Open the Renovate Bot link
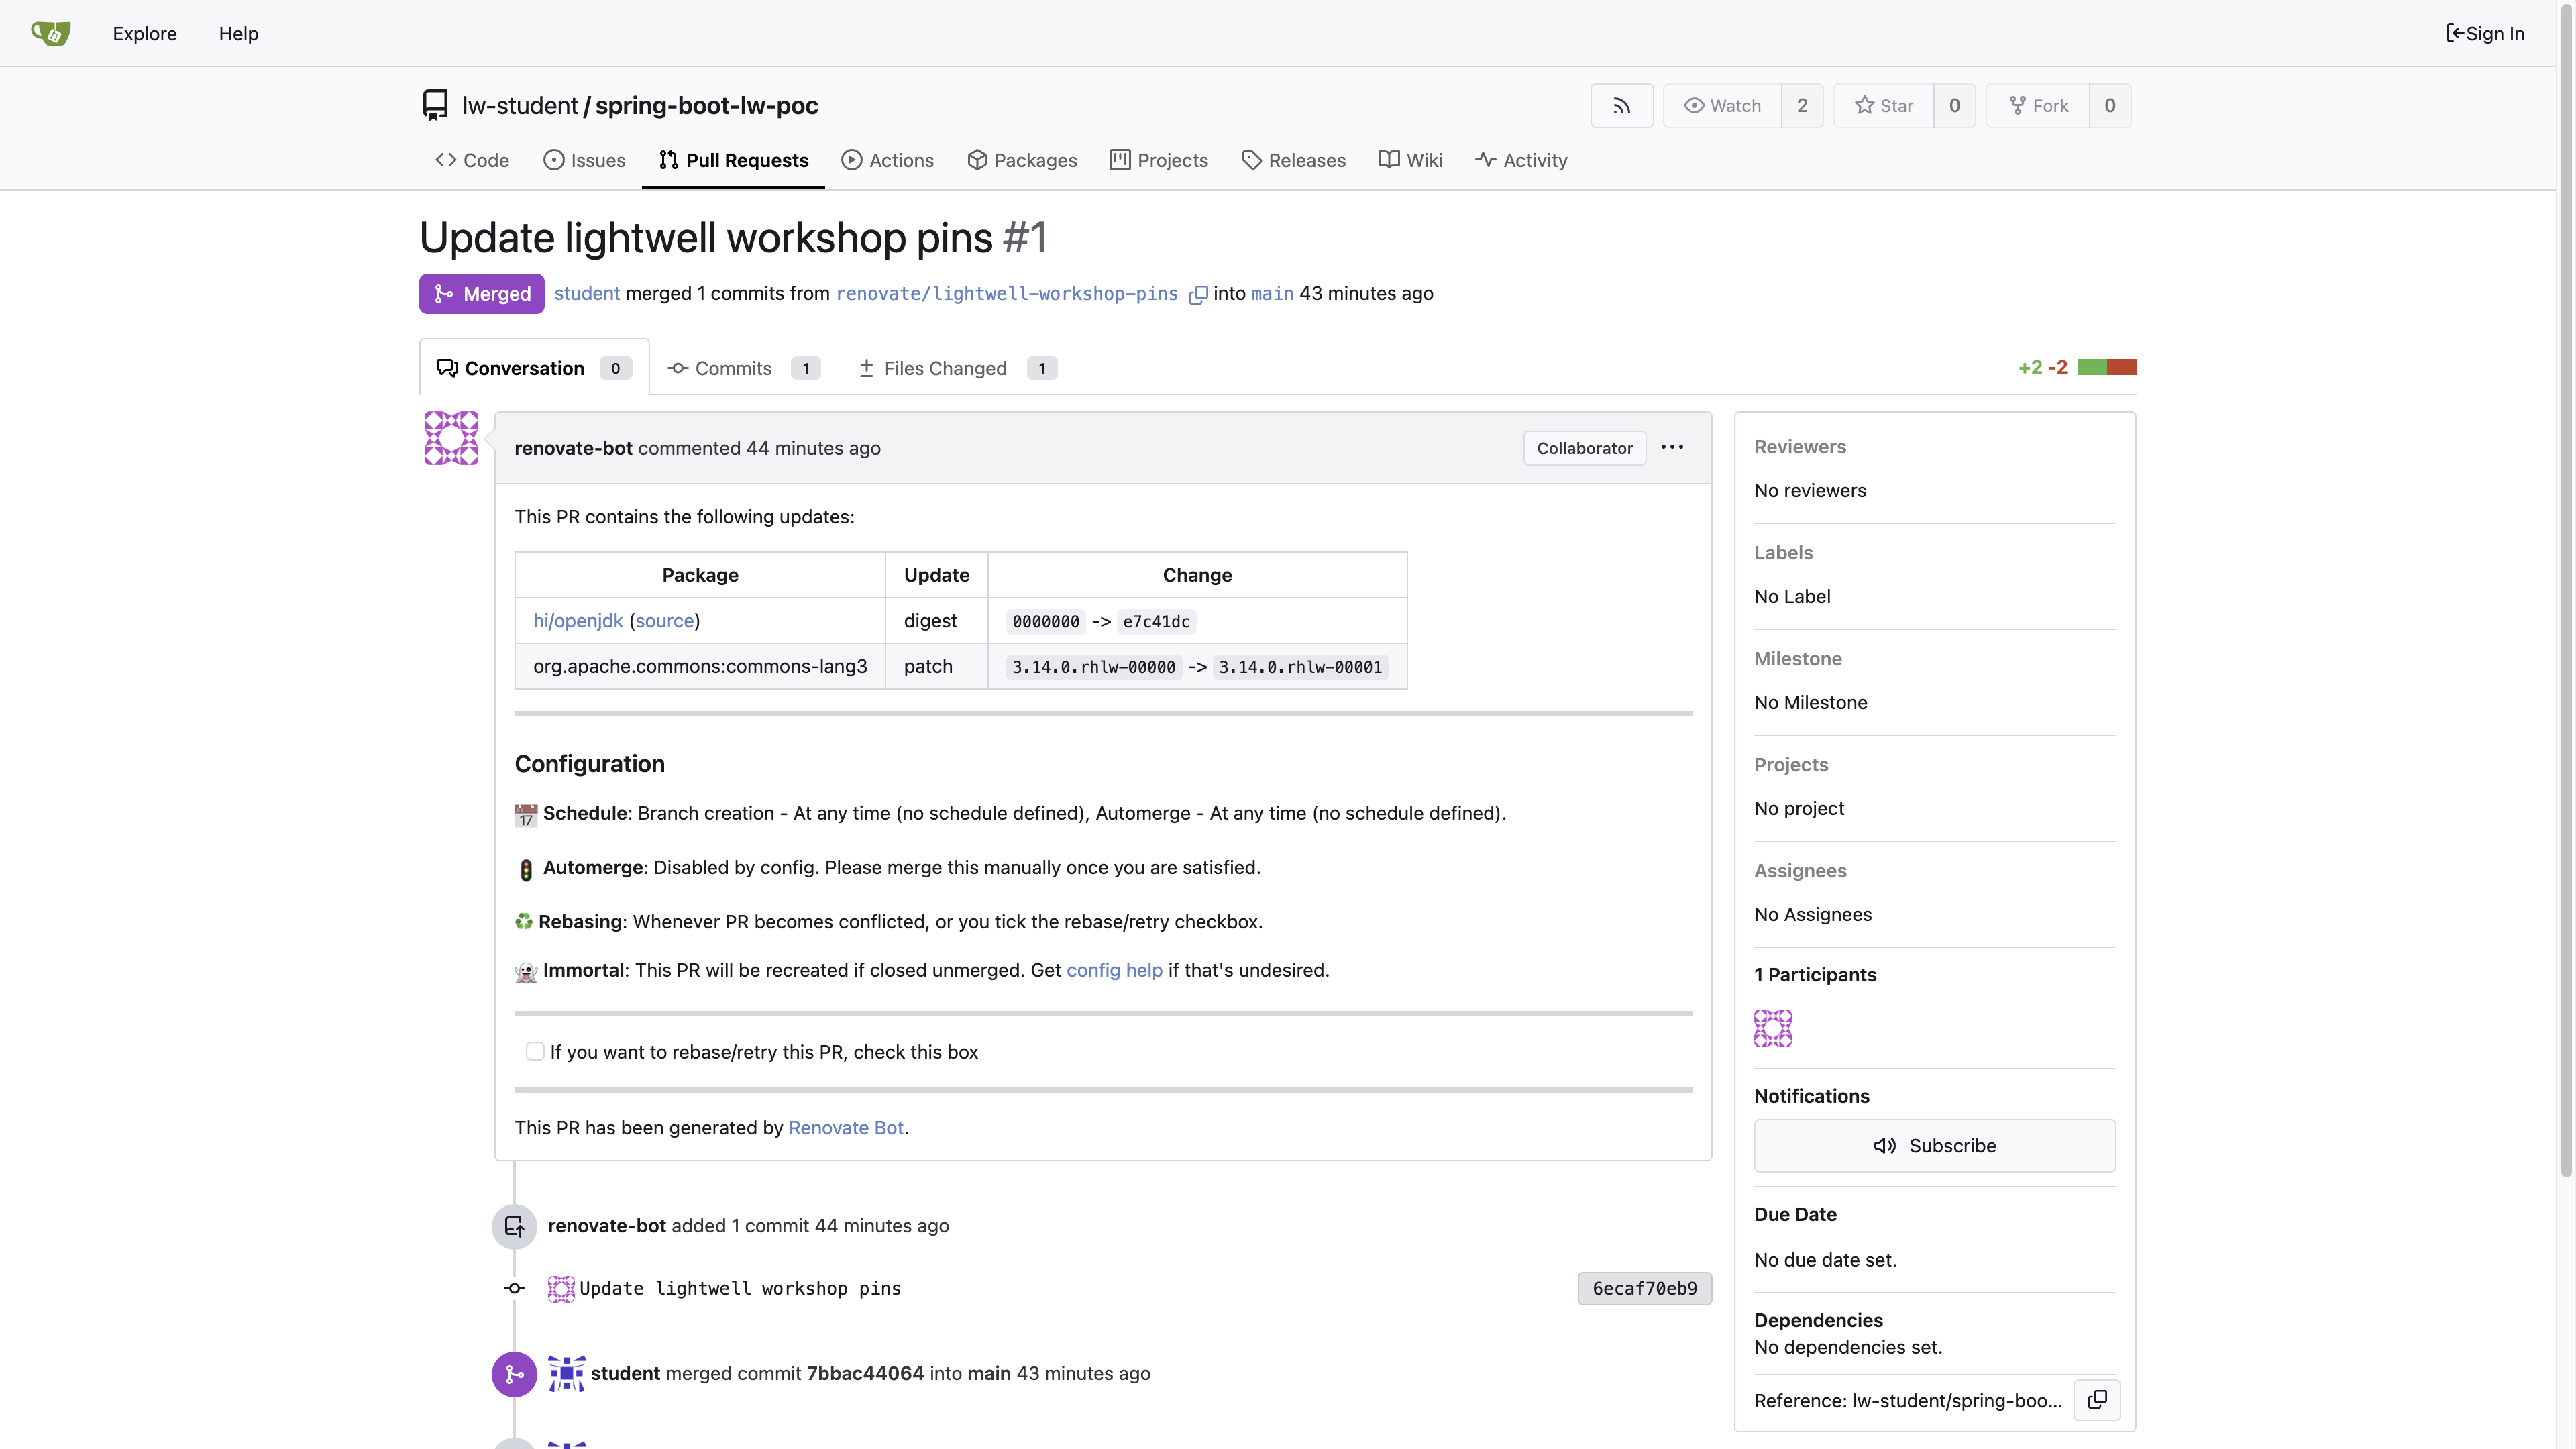The width and height of the screenshot is (2576, 1449). (x=846, y=1127)
